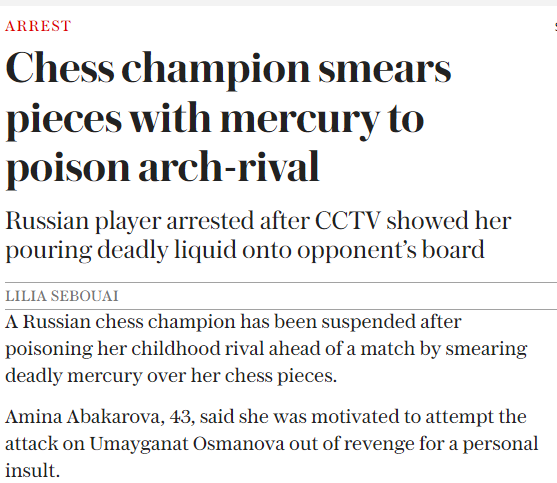
Task: Click the headline word 'Chess'
Action: point(60,68)
